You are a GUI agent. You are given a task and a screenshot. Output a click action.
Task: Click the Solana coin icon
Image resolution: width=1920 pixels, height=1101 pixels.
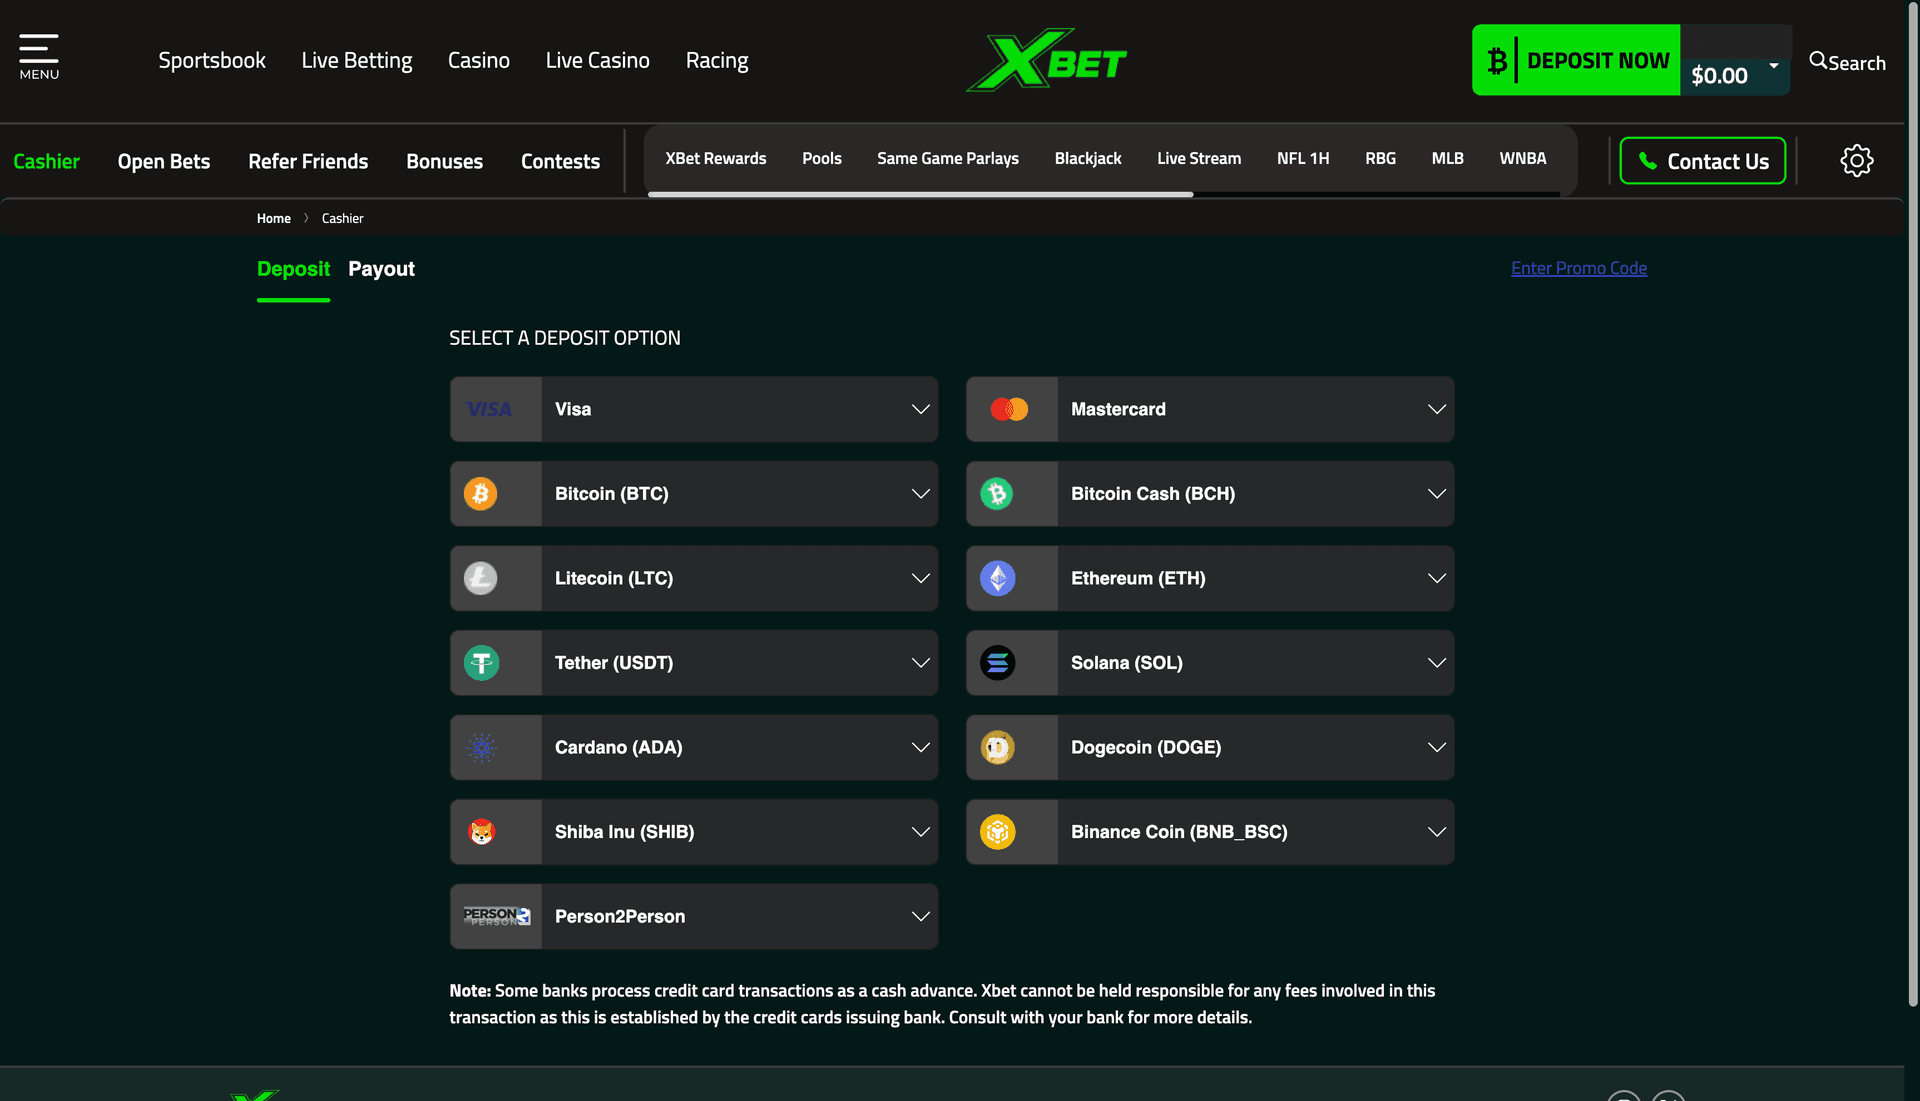(997, 662)
